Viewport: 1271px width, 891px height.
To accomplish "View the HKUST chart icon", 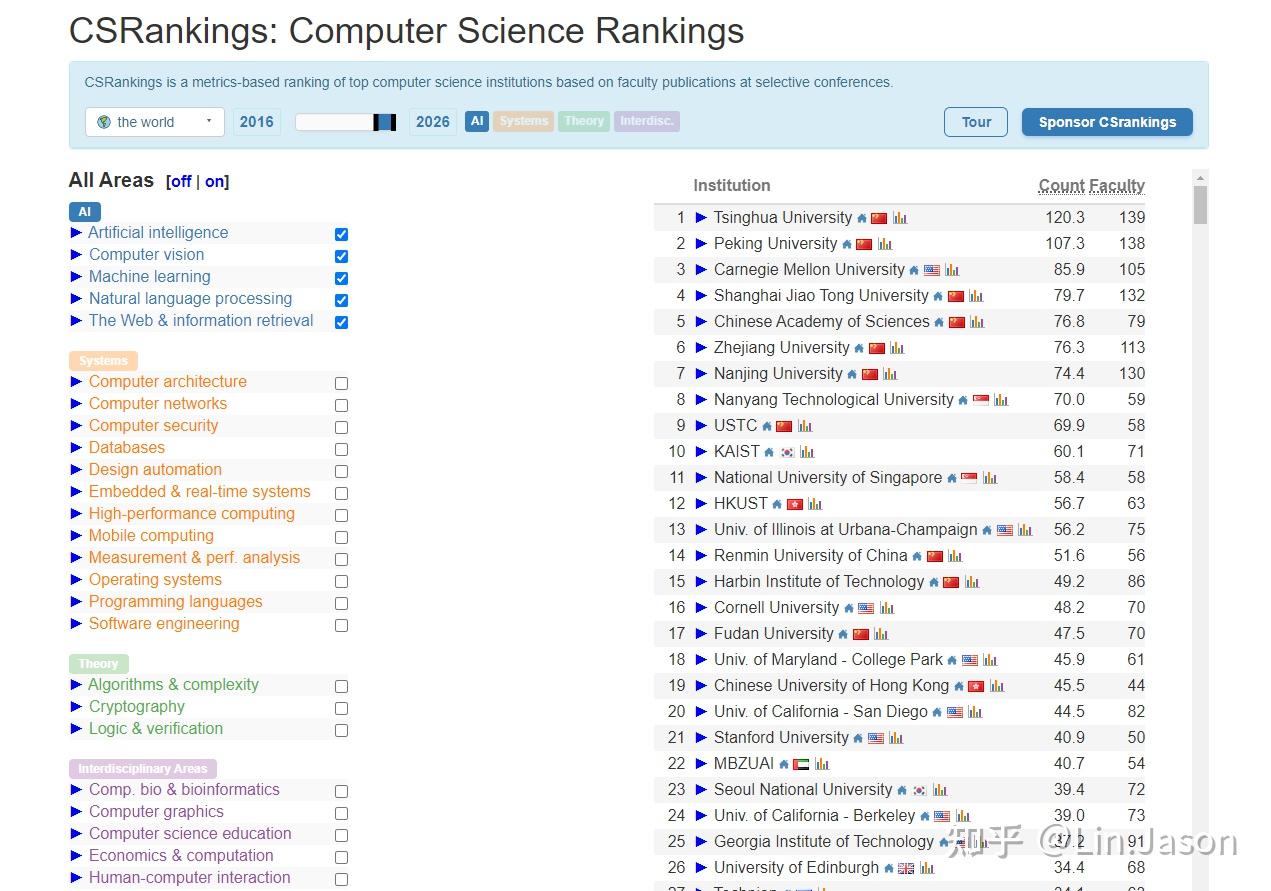I will (x=815, y=504).
